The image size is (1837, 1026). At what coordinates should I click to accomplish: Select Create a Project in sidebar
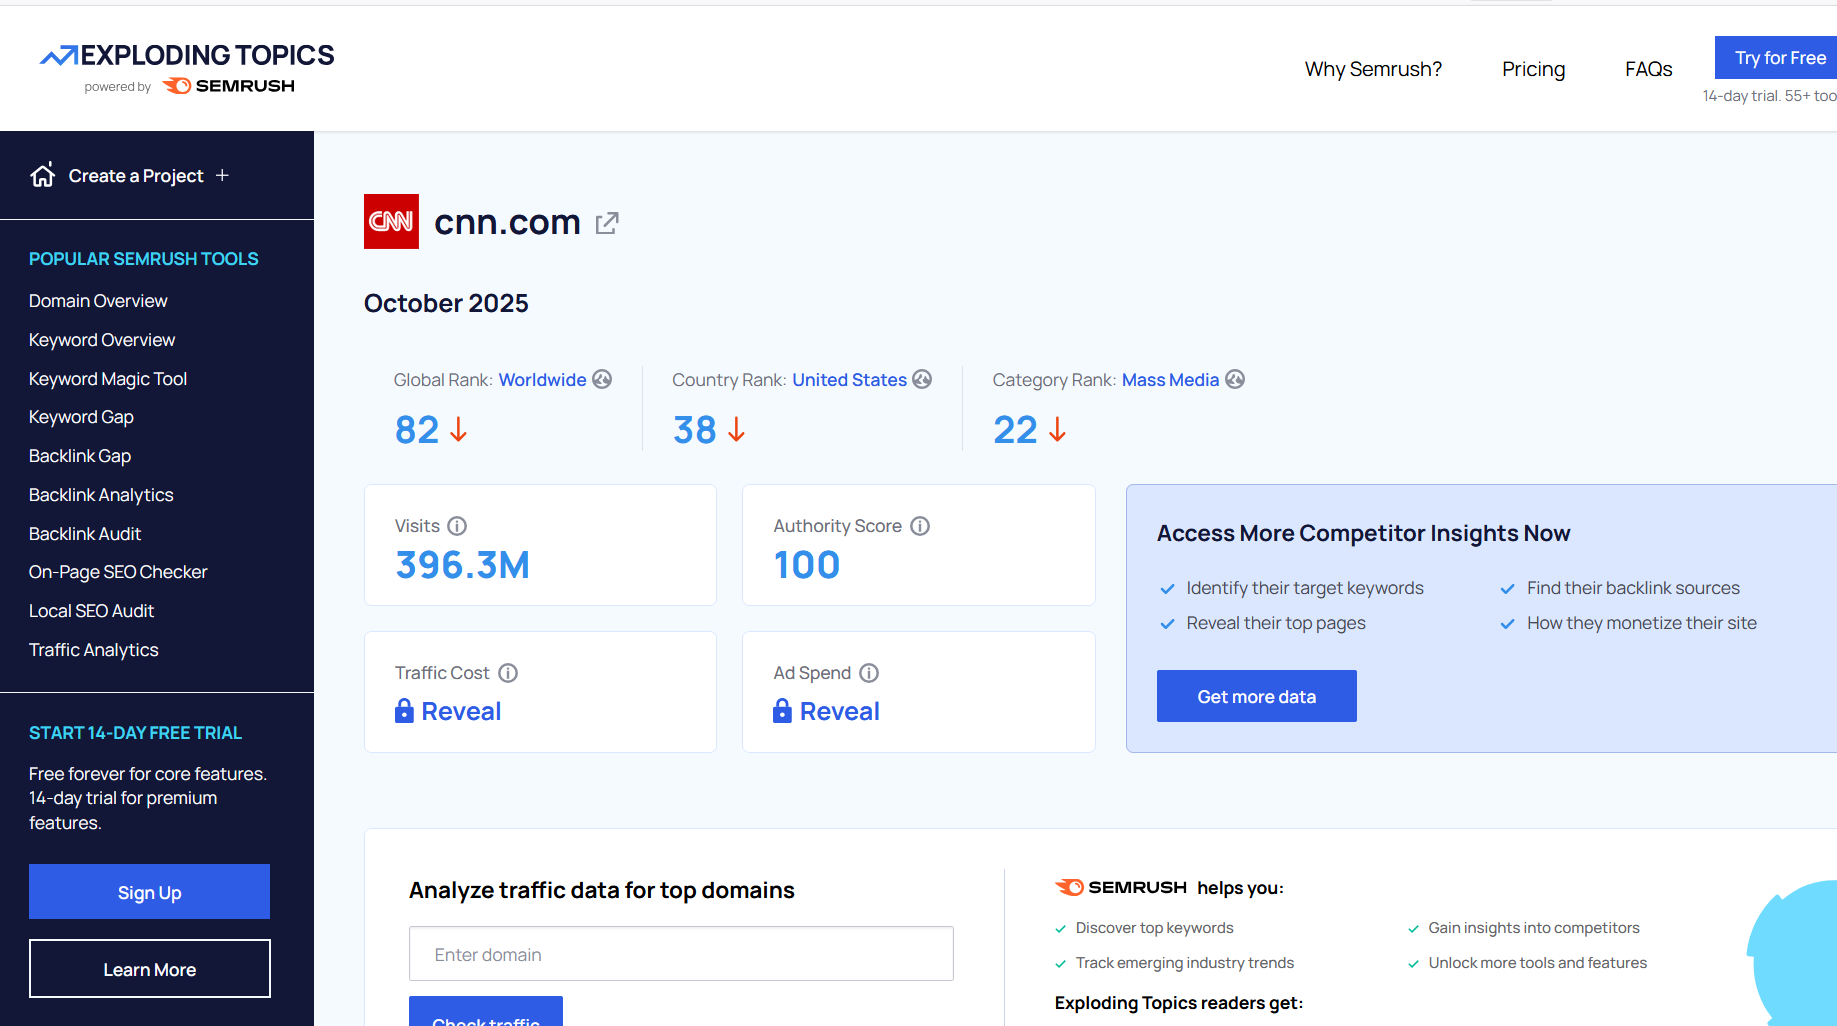[x=136, y=176]
